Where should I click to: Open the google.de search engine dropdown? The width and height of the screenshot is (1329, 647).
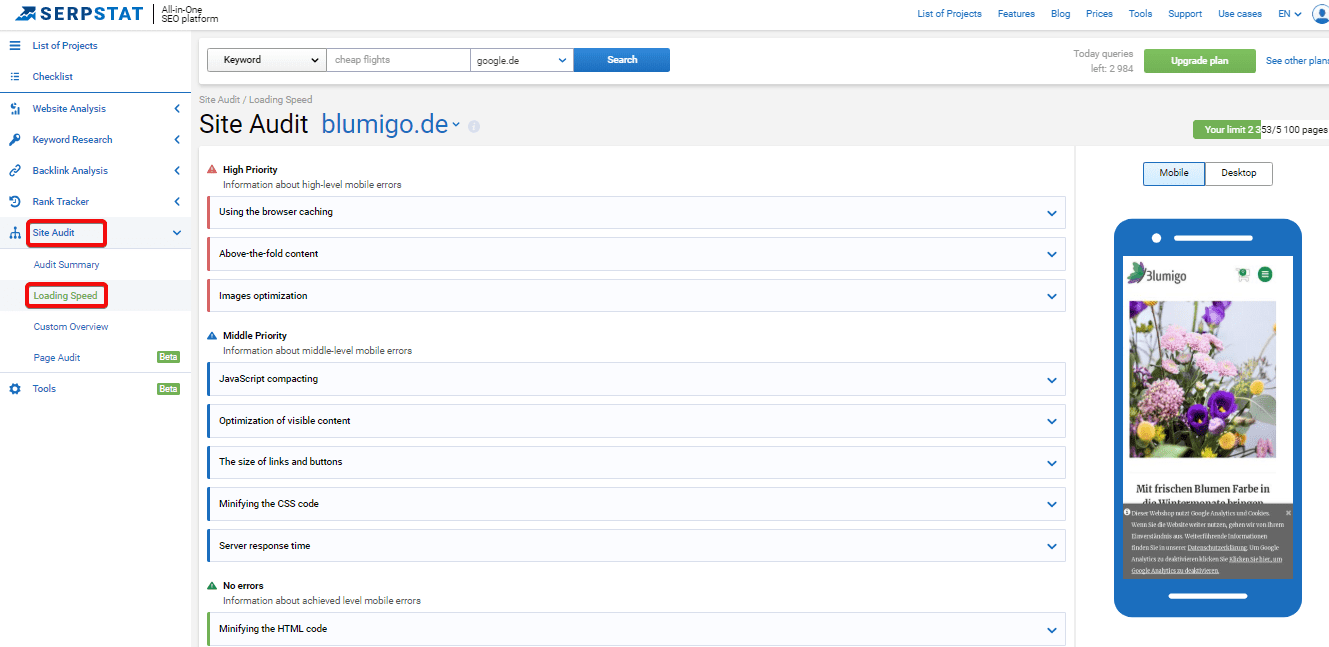point(522,60)
